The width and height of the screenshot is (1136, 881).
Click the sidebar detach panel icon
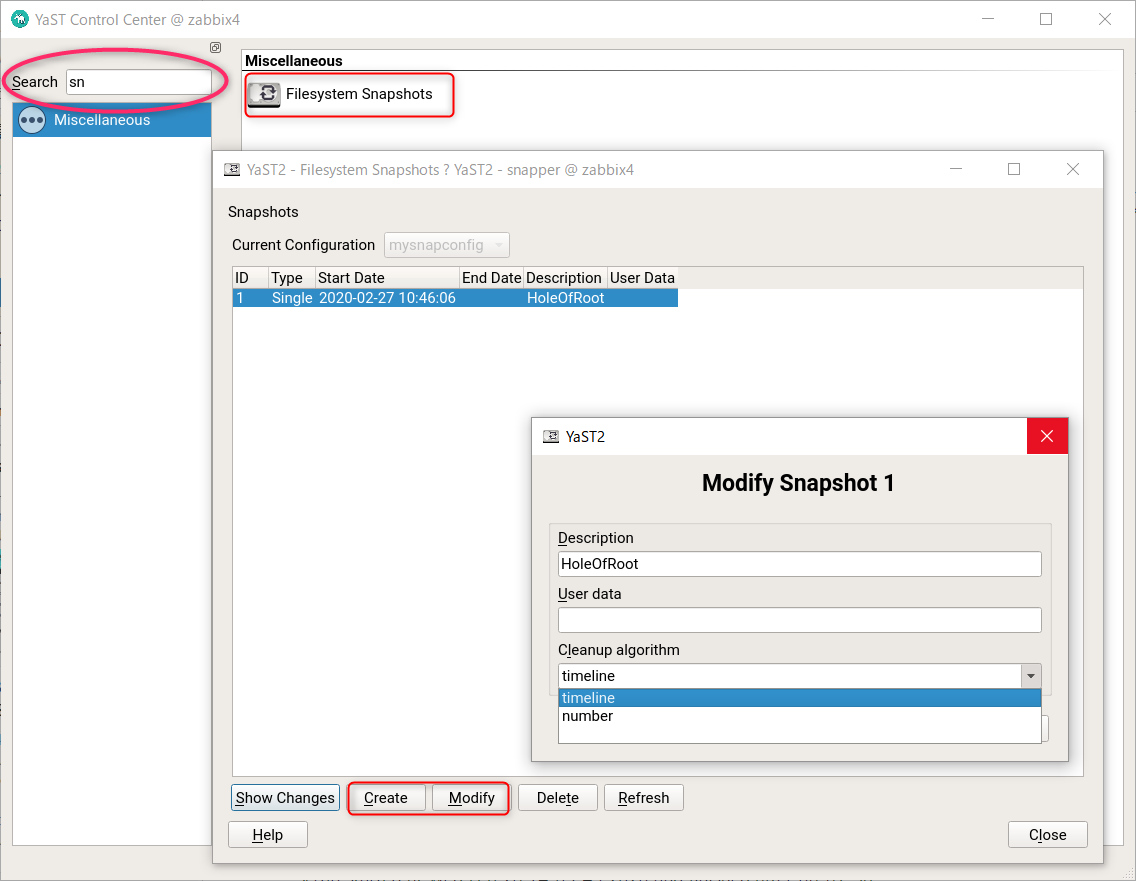215,47
